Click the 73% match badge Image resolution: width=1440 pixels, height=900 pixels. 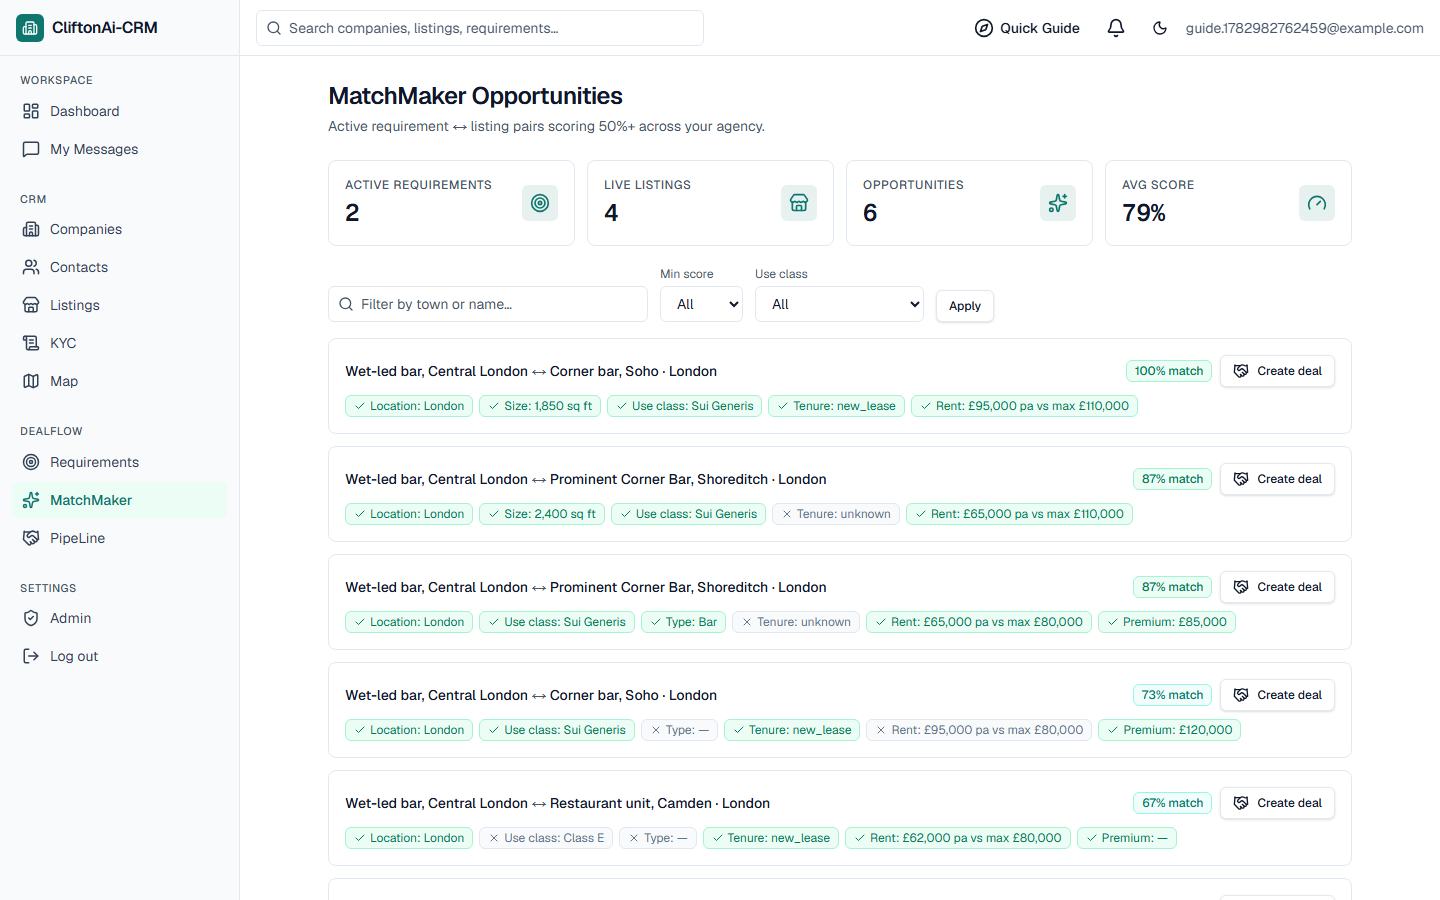[1172, 695]
